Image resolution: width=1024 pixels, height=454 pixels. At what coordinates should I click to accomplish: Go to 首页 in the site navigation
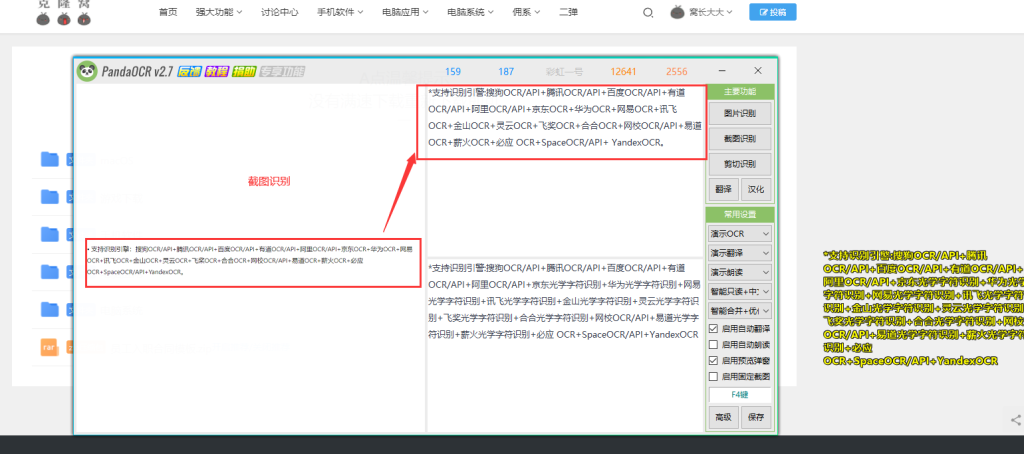coord(168,12)
